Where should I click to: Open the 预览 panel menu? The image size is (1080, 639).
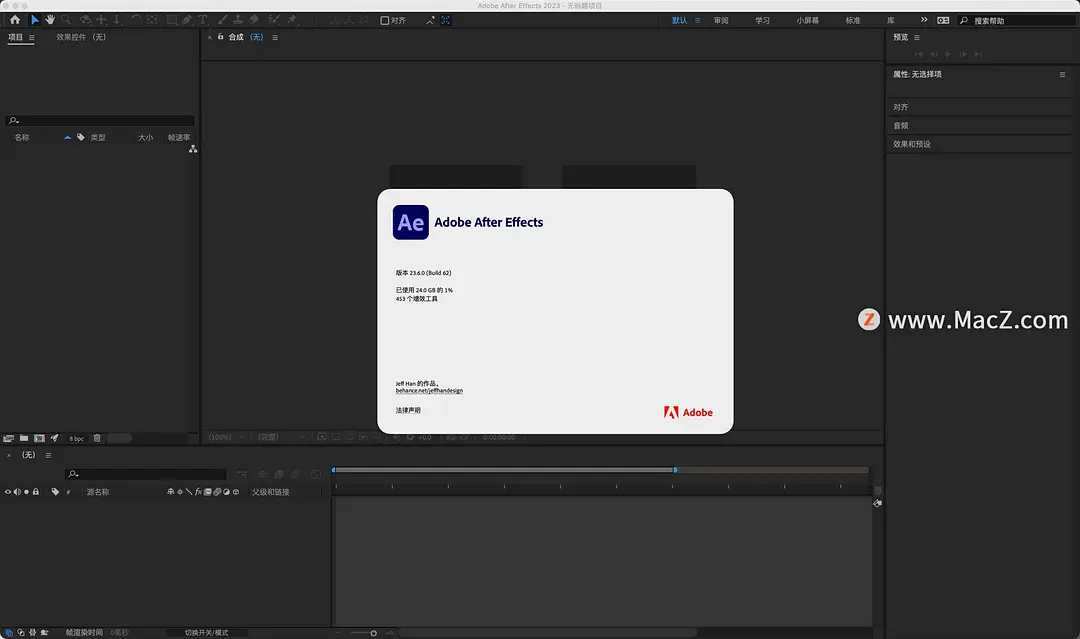tap(917, 37)
